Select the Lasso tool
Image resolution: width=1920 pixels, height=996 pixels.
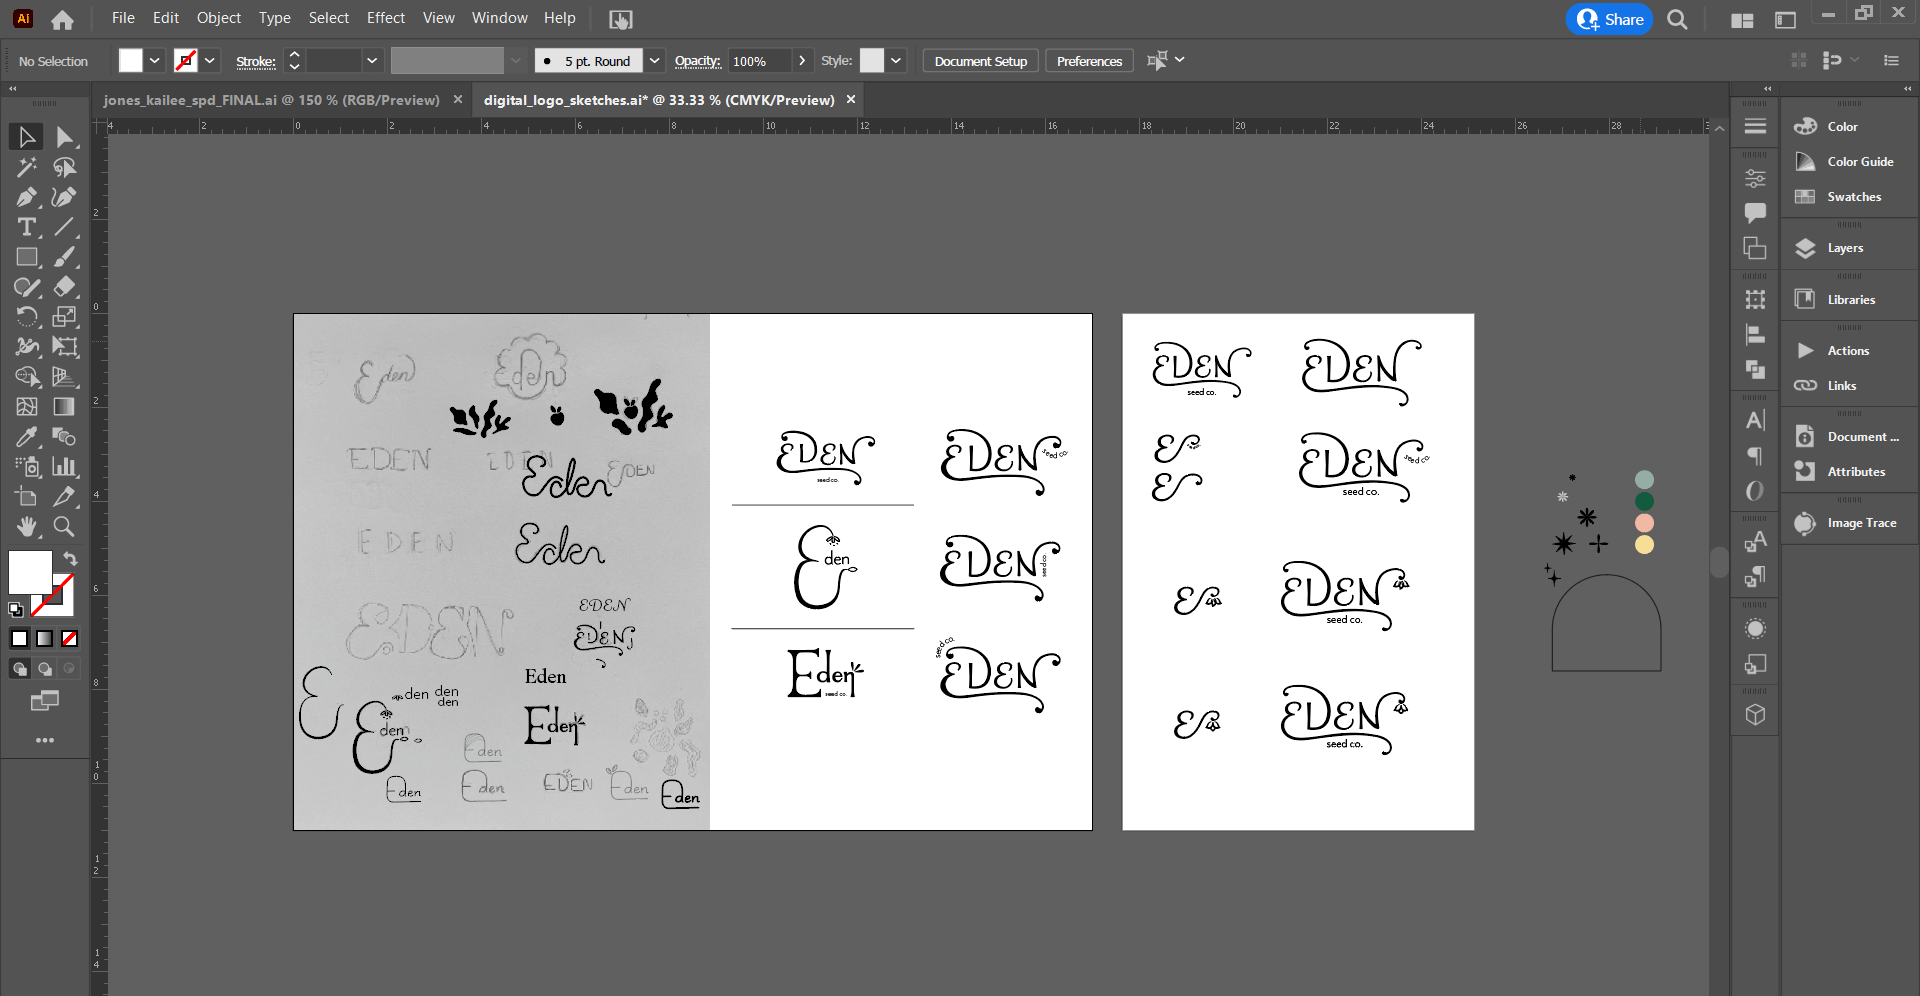point(64,167)
